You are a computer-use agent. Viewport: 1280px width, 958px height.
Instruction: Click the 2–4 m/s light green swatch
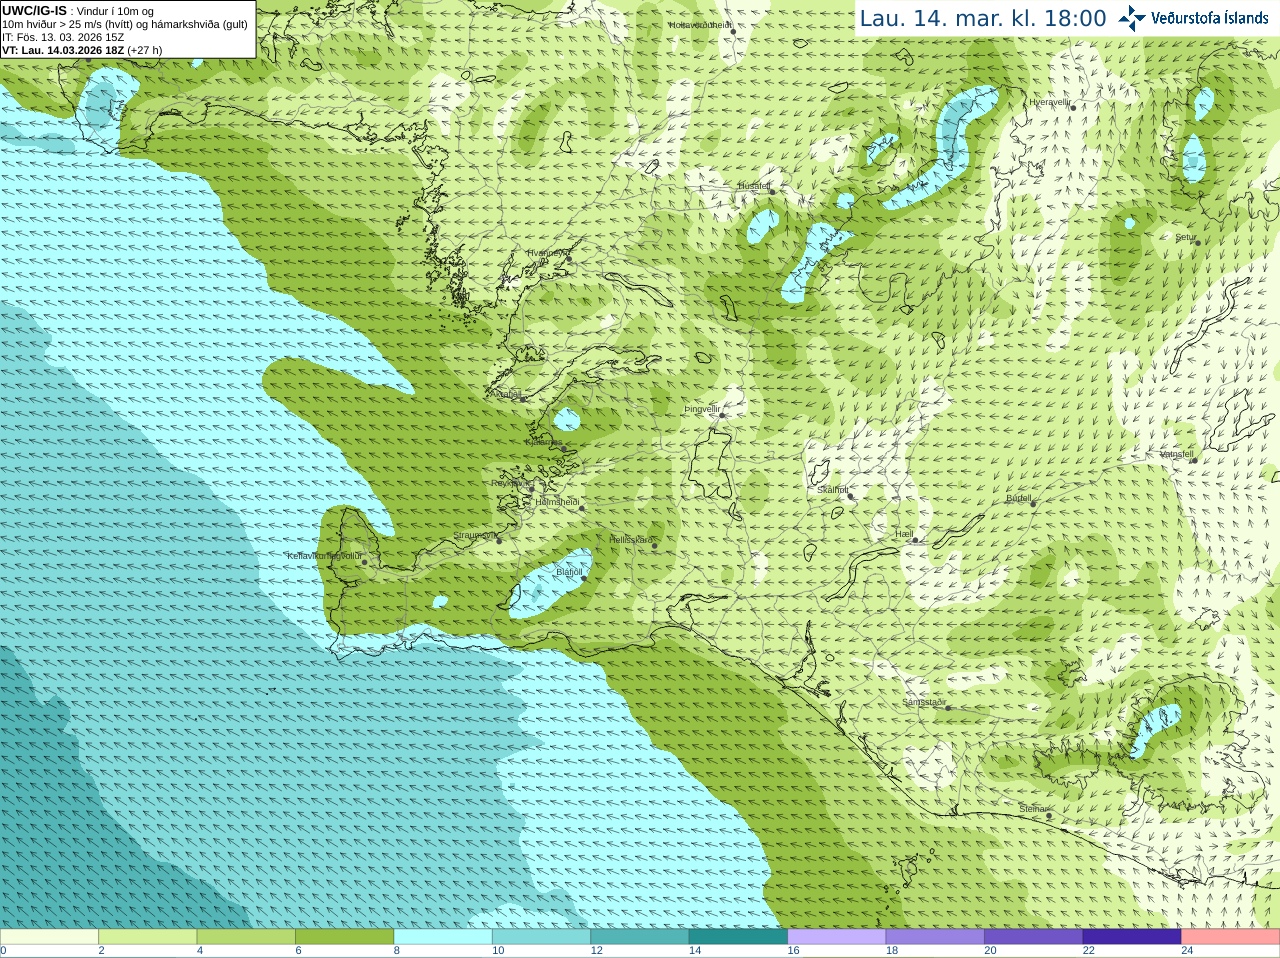(x=147, y=937)
